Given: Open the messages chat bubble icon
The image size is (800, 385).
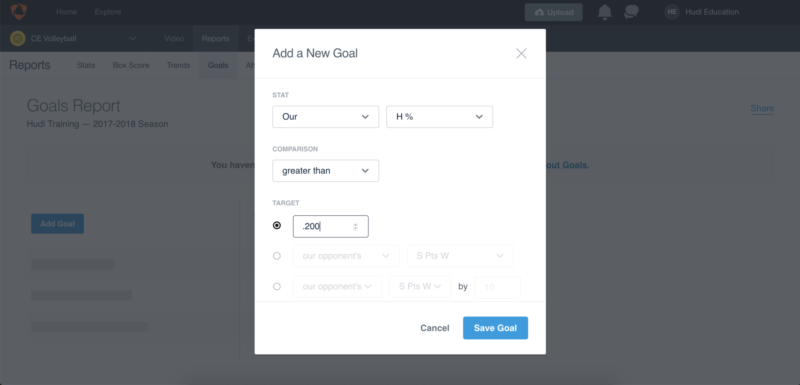Looking at the screenshot, I should click(x=632, y=12).
